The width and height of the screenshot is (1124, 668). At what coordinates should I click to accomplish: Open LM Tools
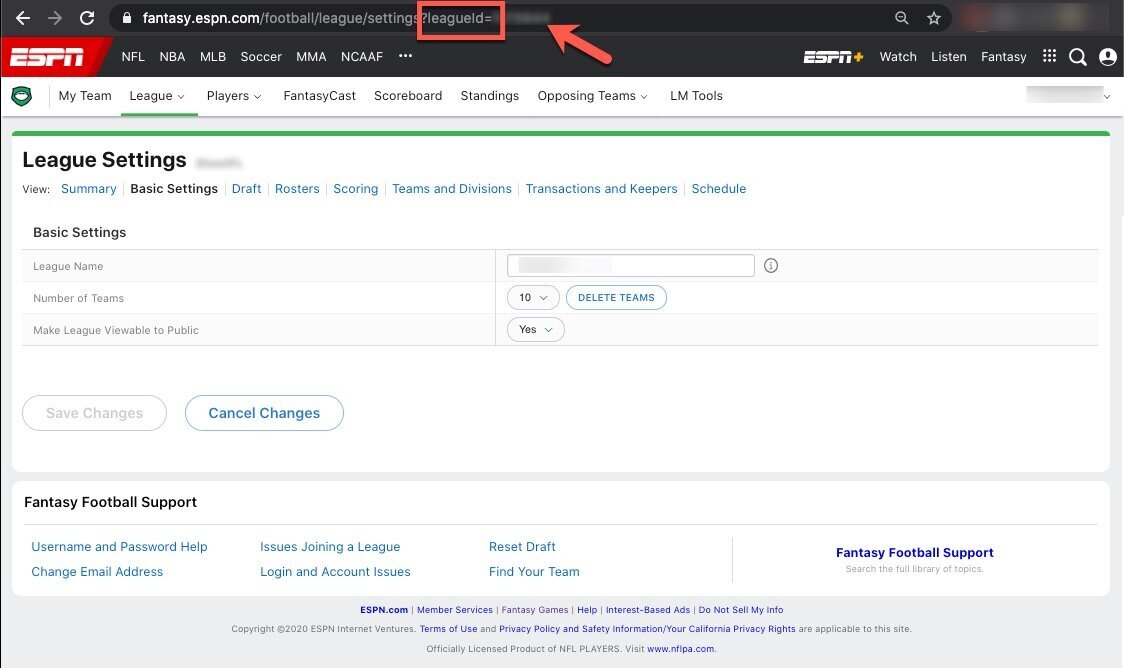click(x=696, y=95)
